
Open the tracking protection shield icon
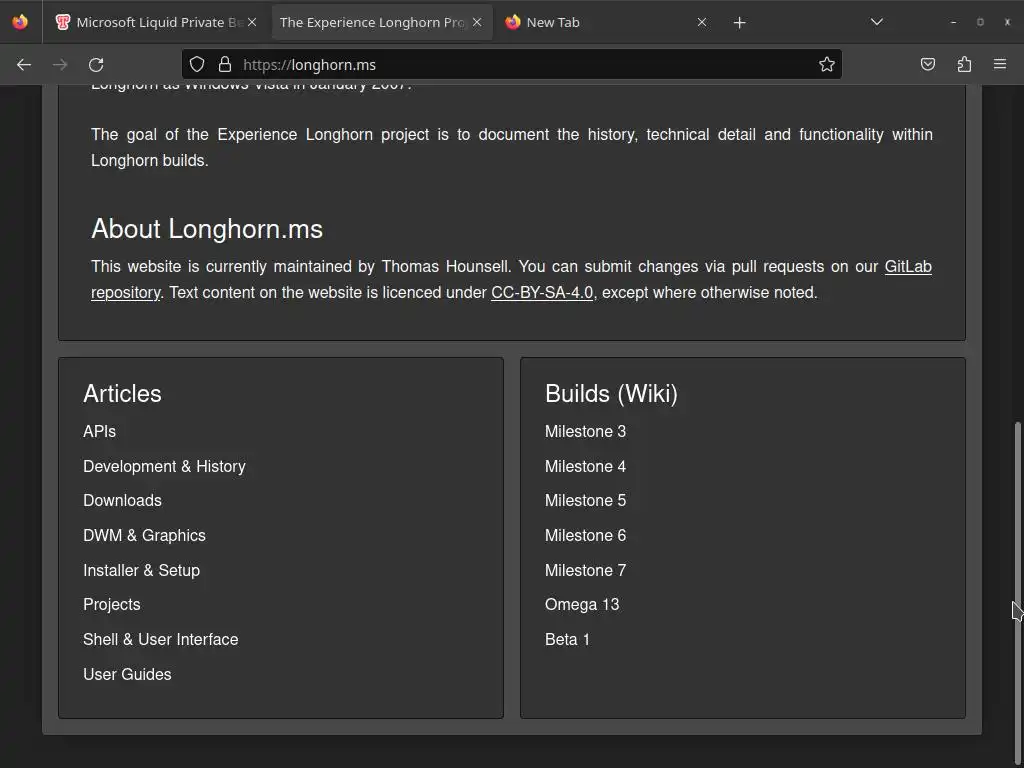[x=197, y=64]
